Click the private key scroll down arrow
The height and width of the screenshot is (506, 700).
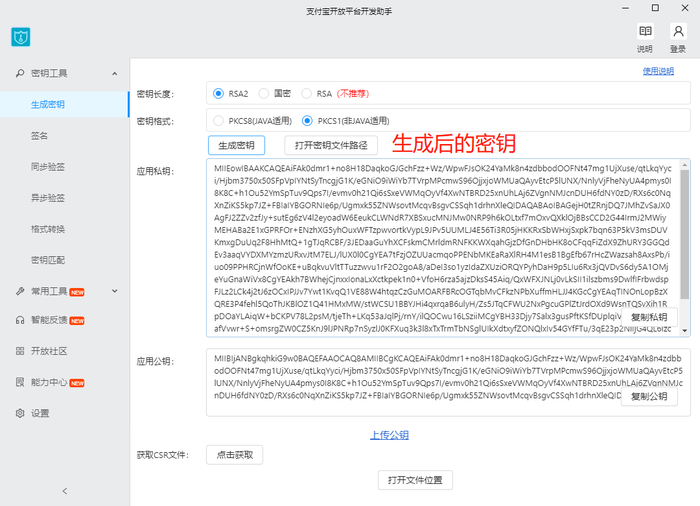[x=685, y=331]
